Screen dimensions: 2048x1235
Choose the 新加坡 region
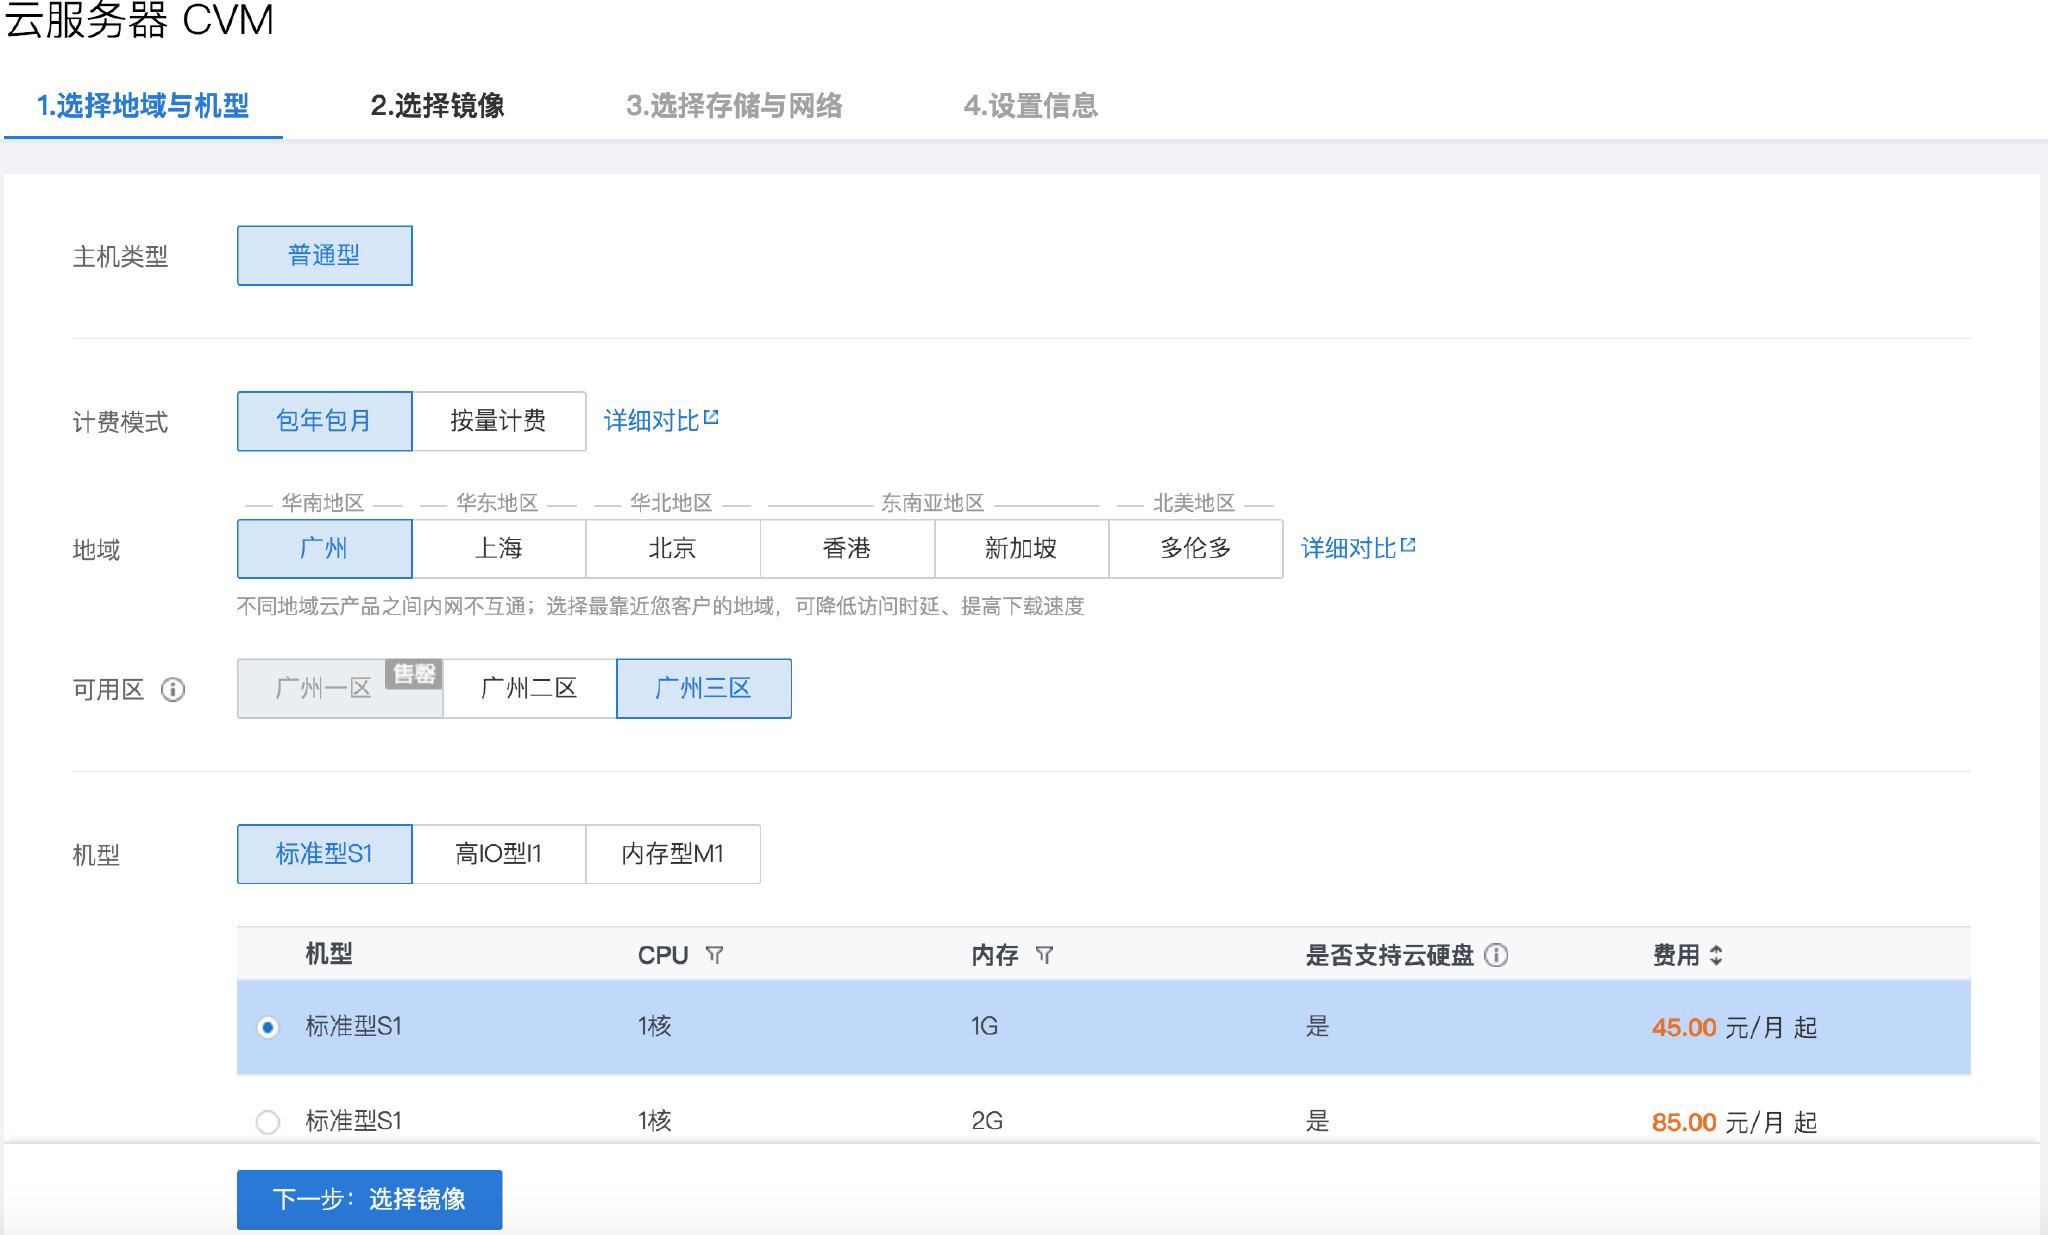click(1021, 548)
